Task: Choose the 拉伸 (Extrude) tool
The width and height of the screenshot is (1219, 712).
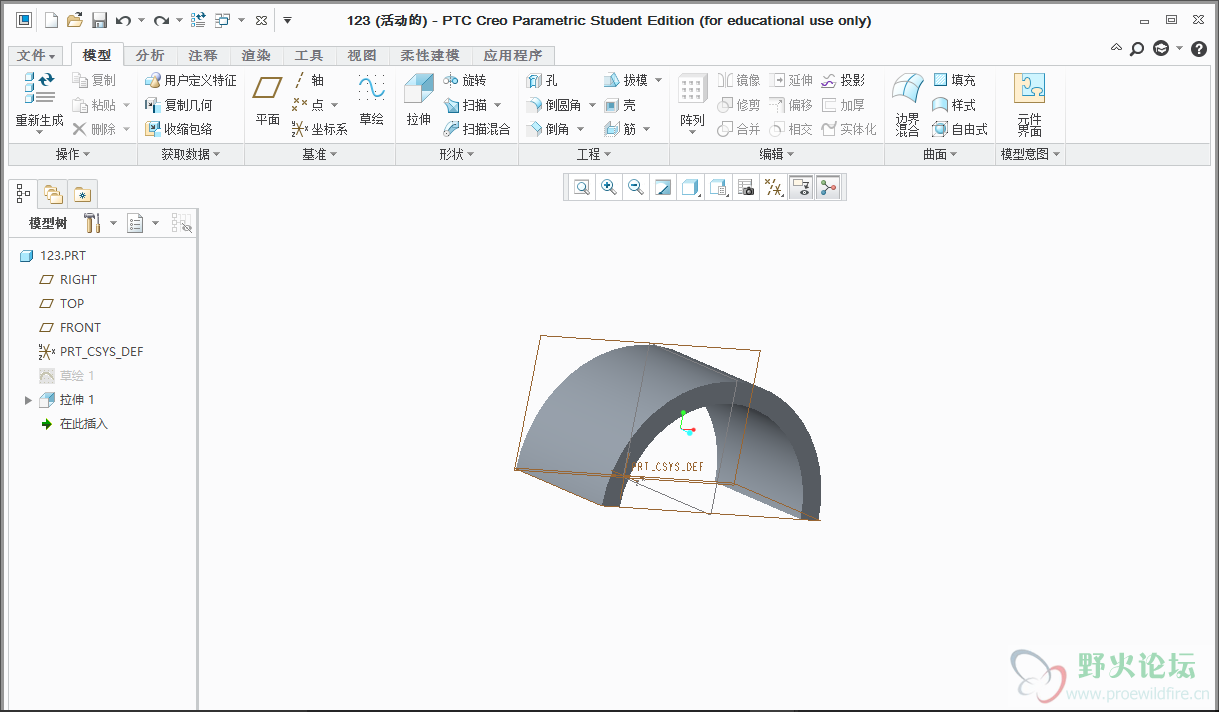Action: coord(418,102)
